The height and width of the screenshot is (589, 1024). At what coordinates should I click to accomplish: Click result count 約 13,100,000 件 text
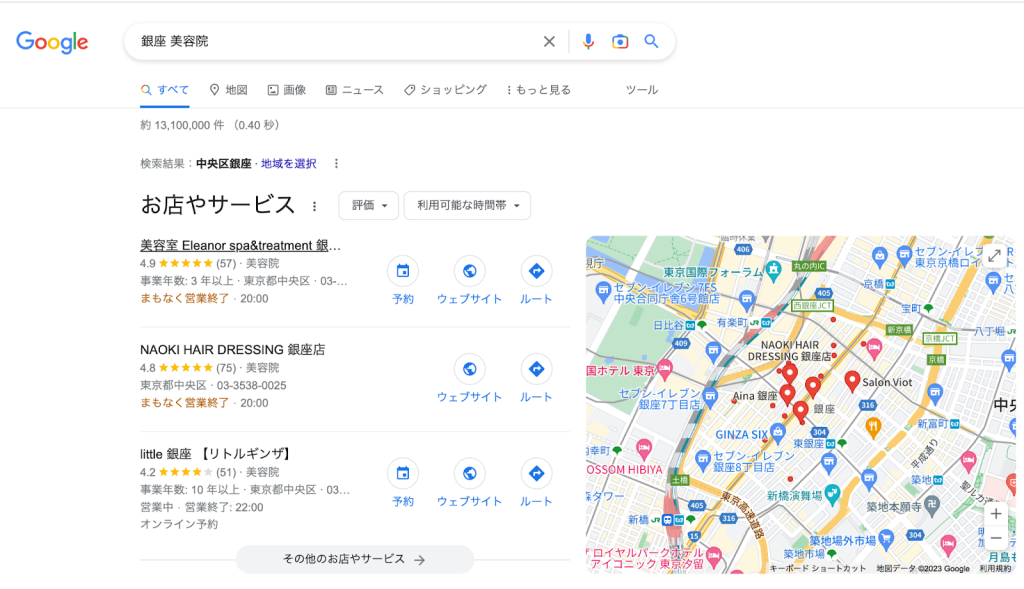pos(184,125)
